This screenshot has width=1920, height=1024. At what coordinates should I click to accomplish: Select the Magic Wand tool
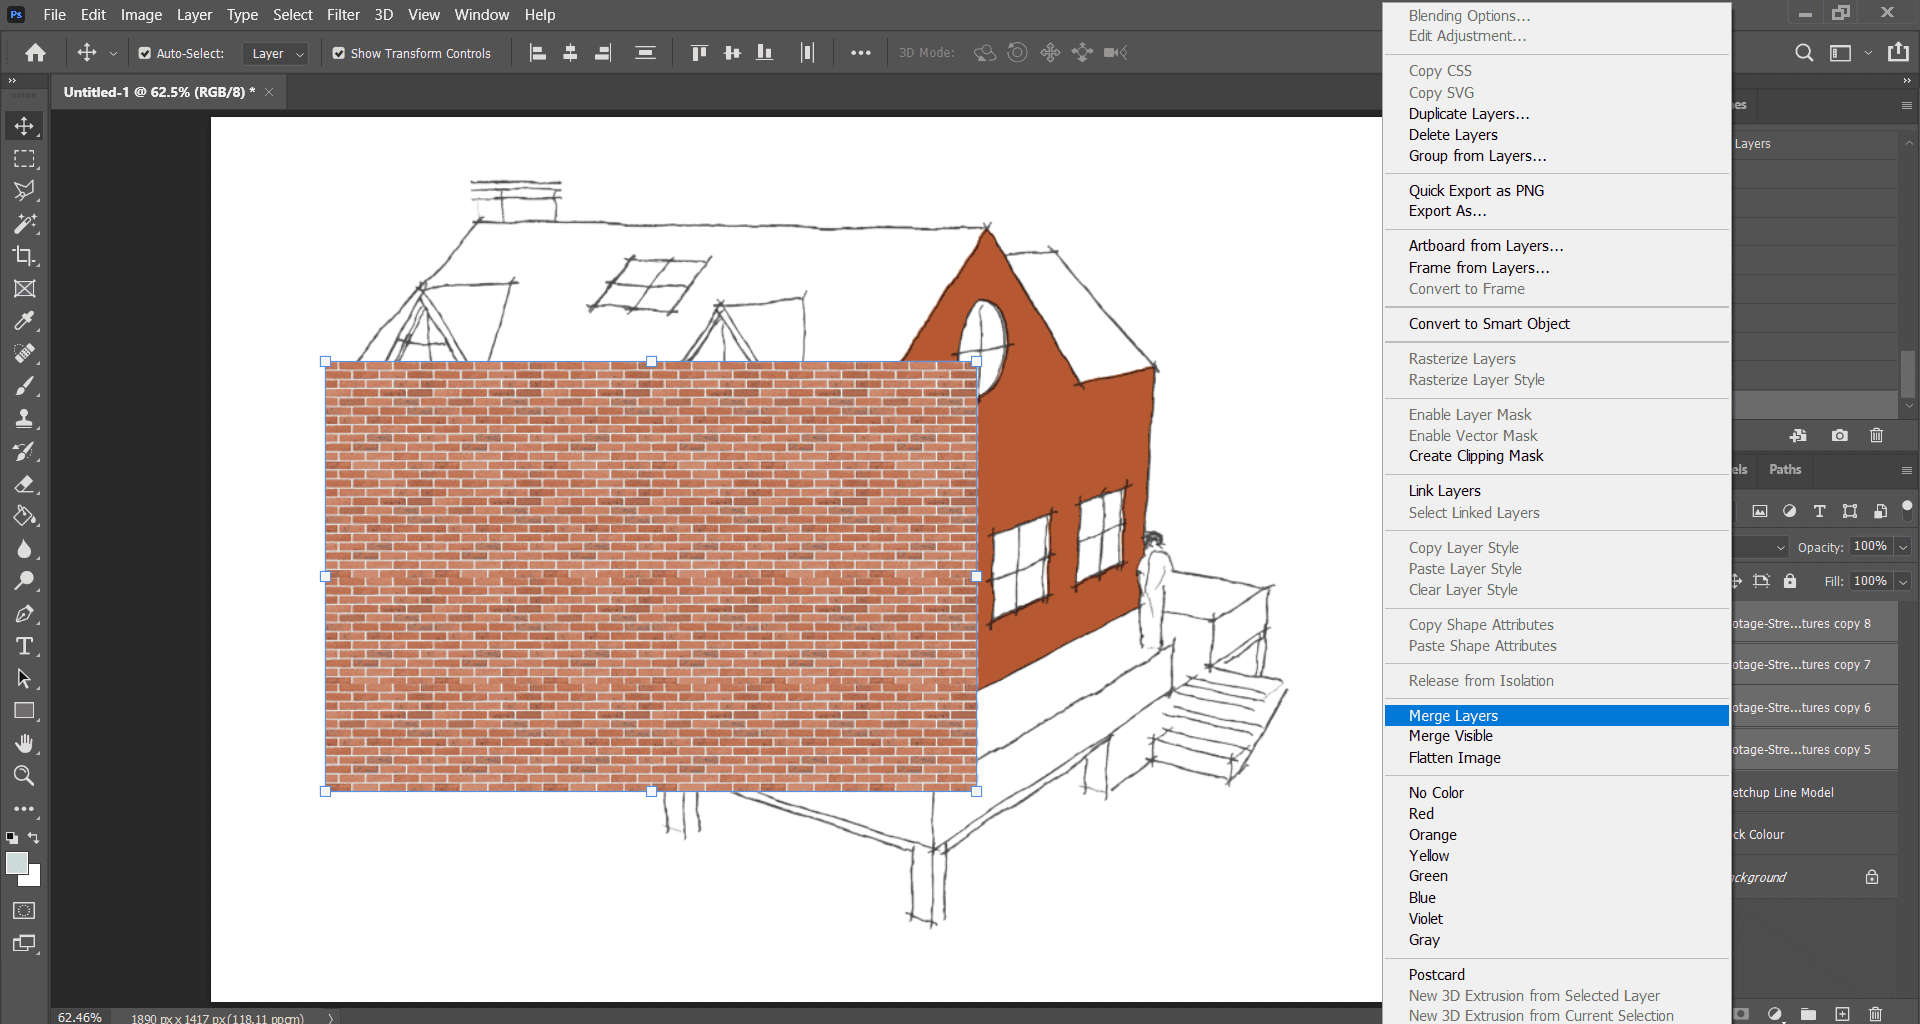pyautogui.click(x=24, y=223)
